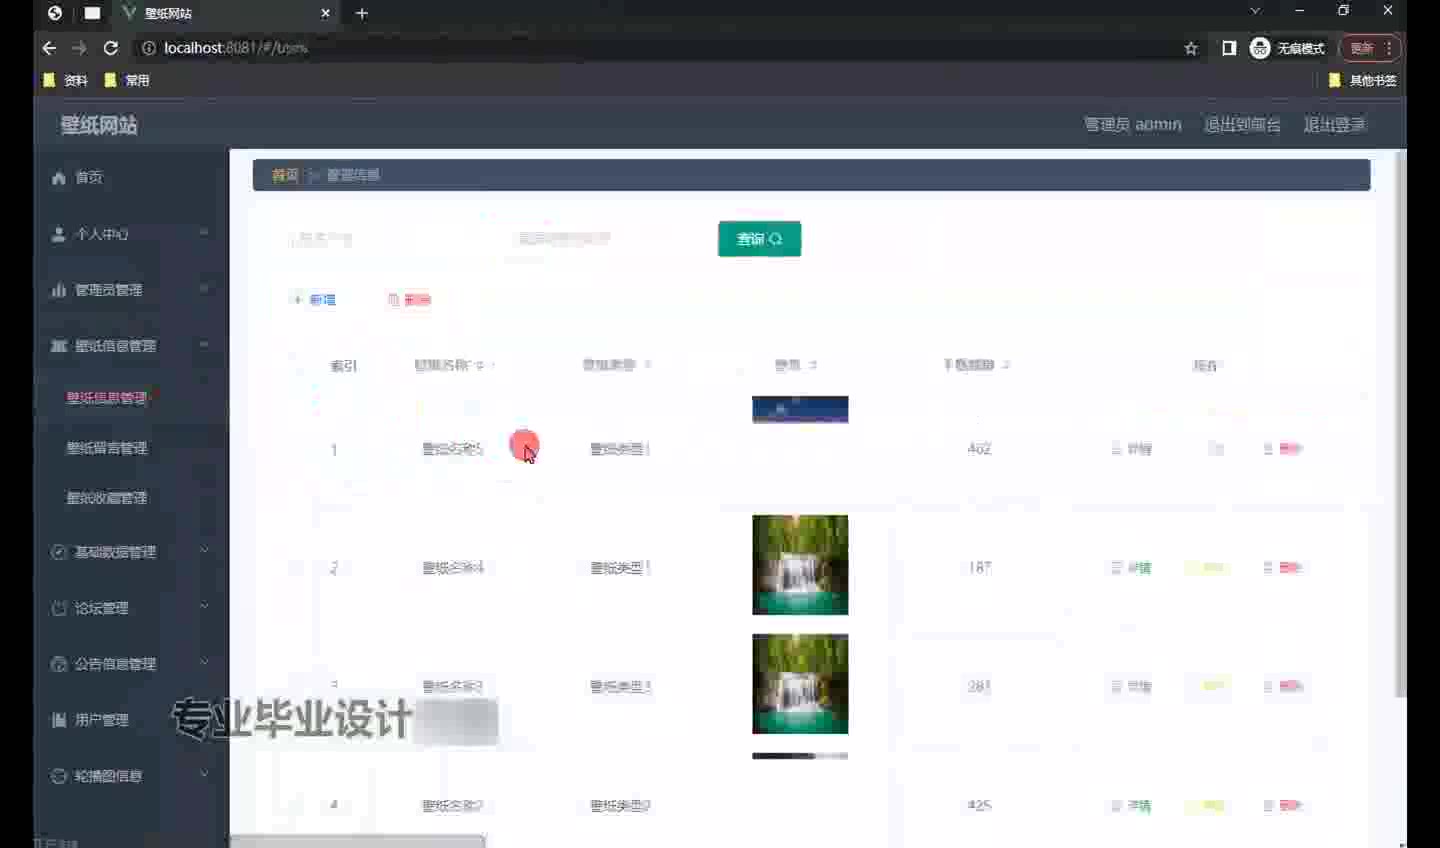Click the browser 更新 update button

[x=1371, y=48]
